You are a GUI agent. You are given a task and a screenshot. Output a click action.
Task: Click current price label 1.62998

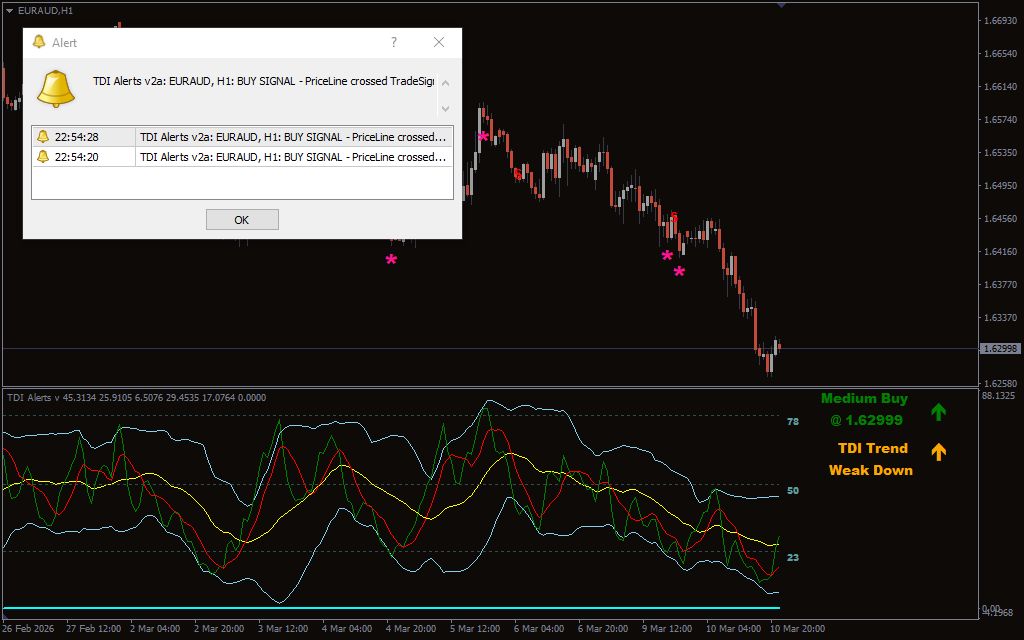1000,349
